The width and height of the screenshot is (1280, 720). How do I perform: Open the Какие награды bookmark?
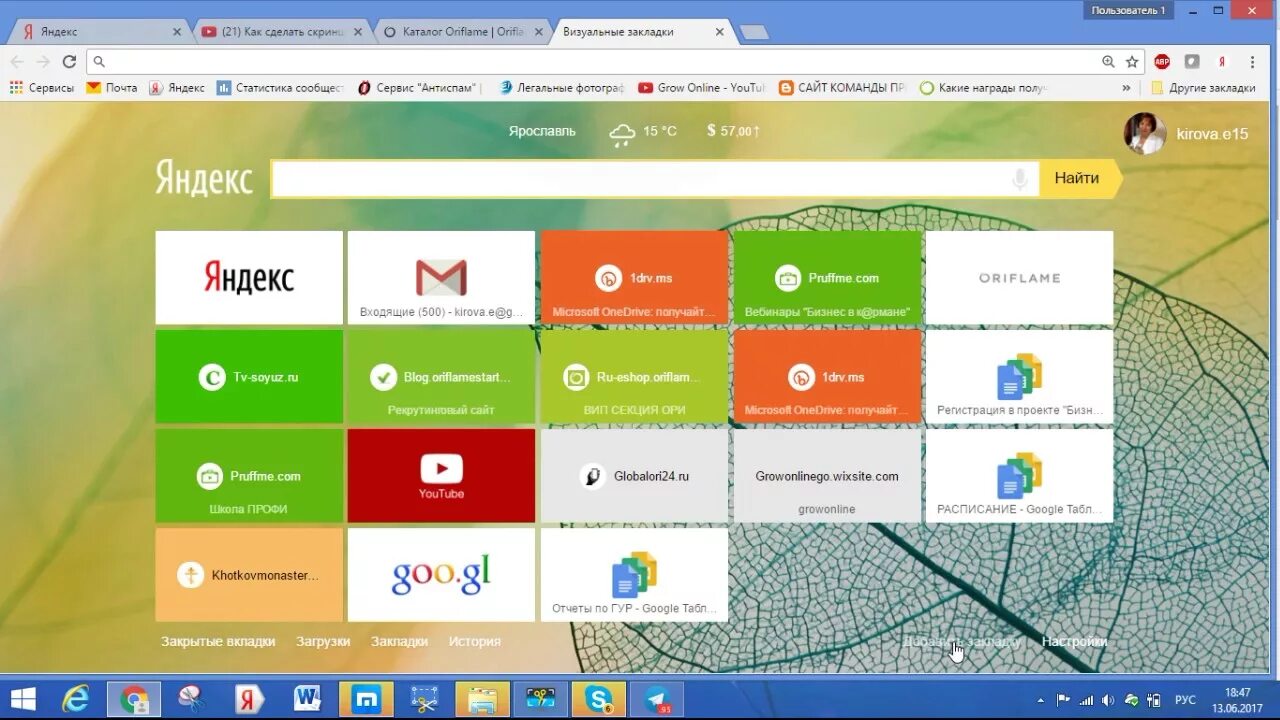984,88
